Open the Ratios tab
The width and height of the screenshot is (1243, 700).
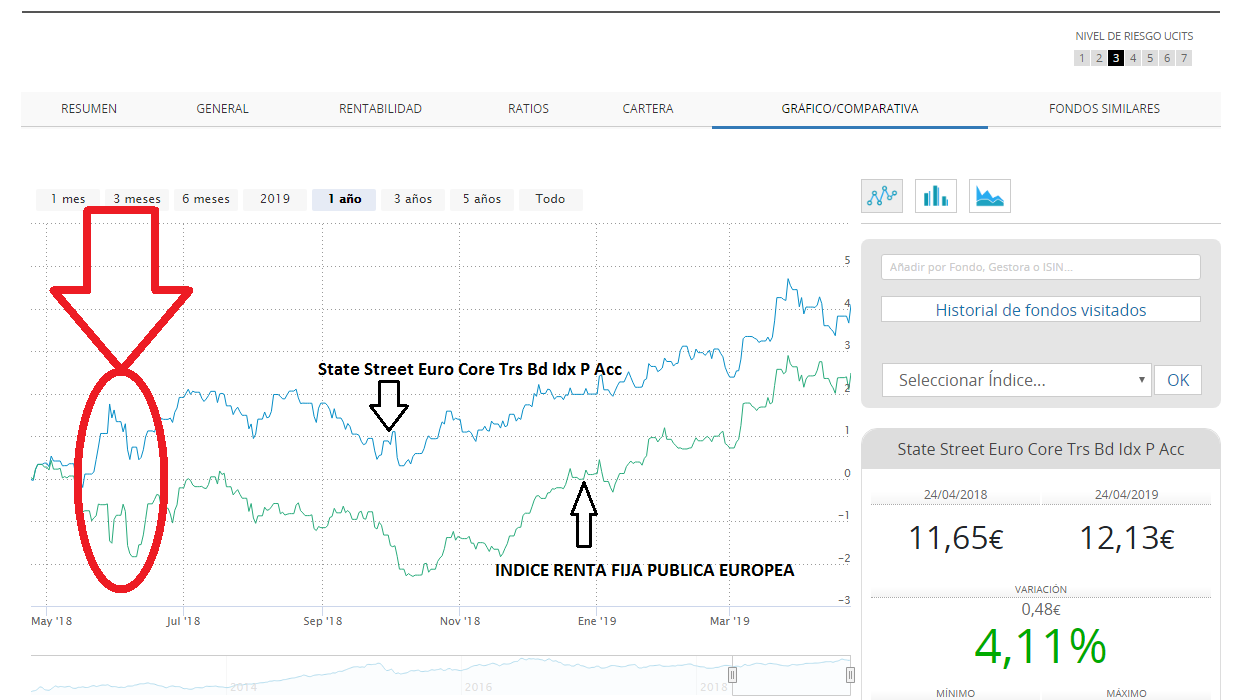tap(528, 109)
